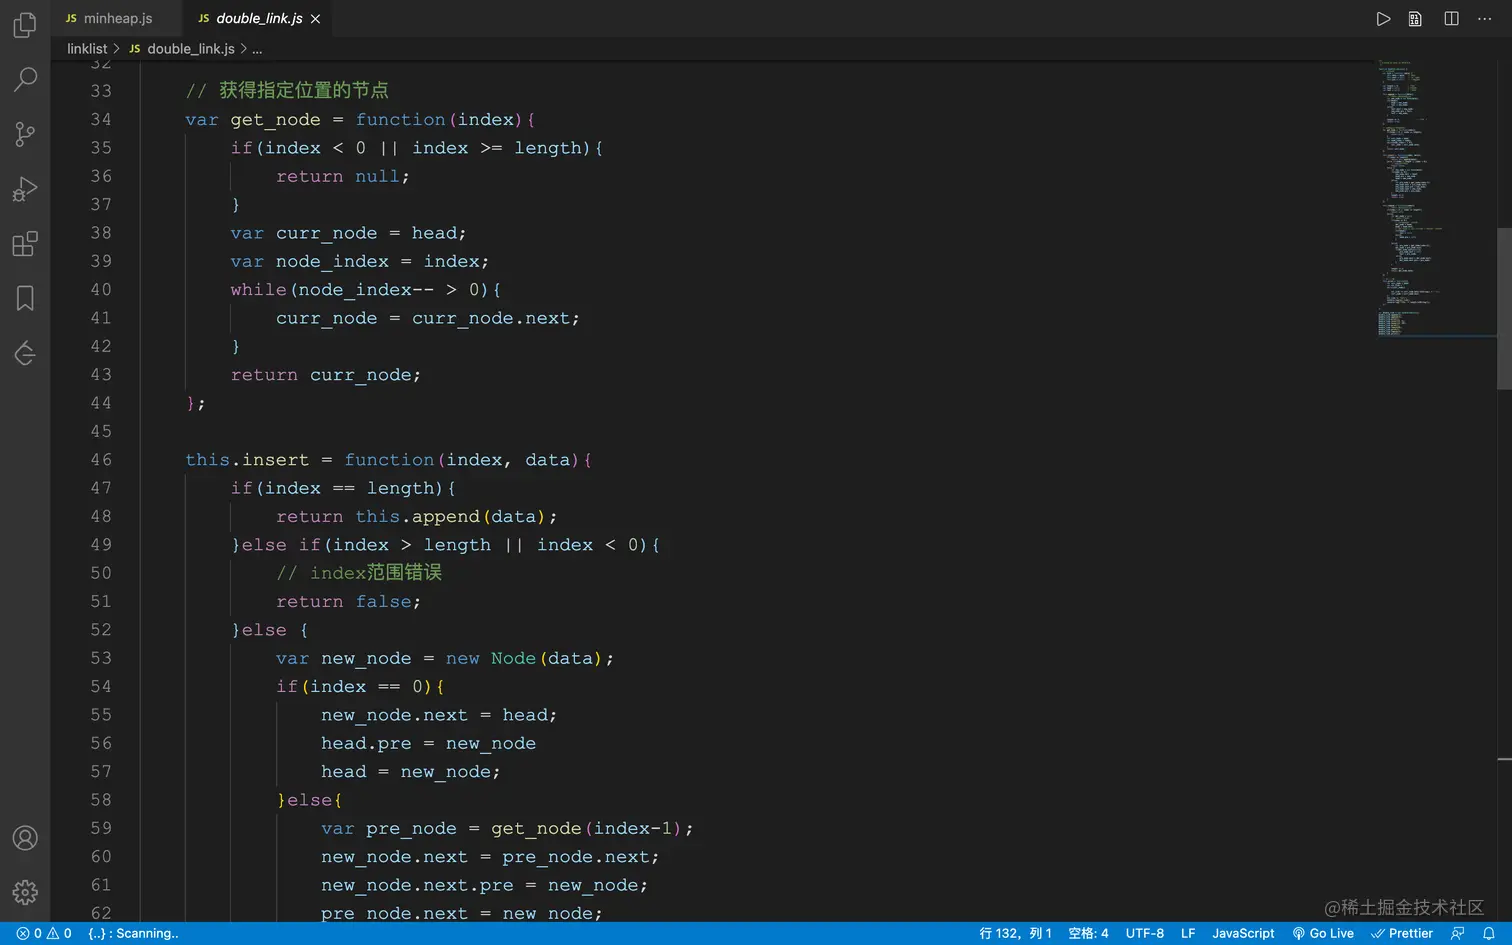
Task: Open the Extensions view
Action: [25, 244]
